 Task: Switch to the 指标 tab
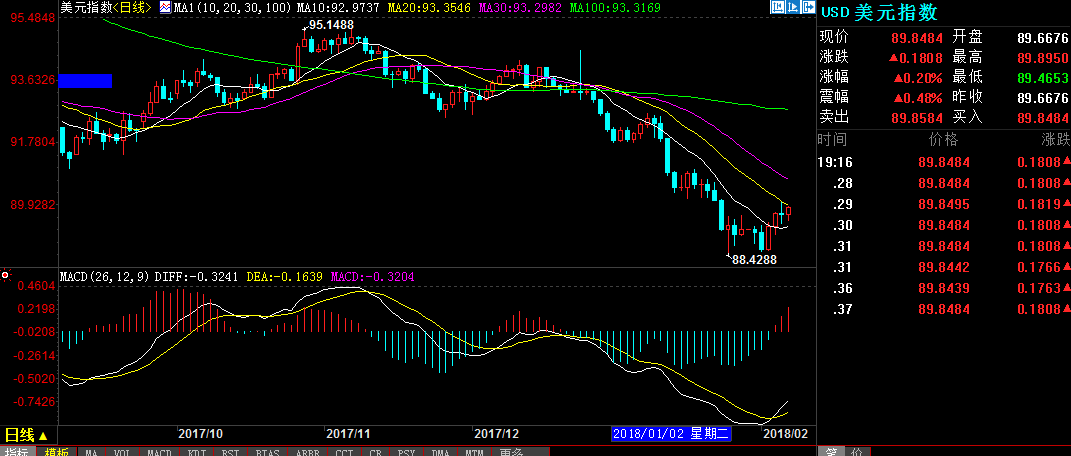point(20,452)
